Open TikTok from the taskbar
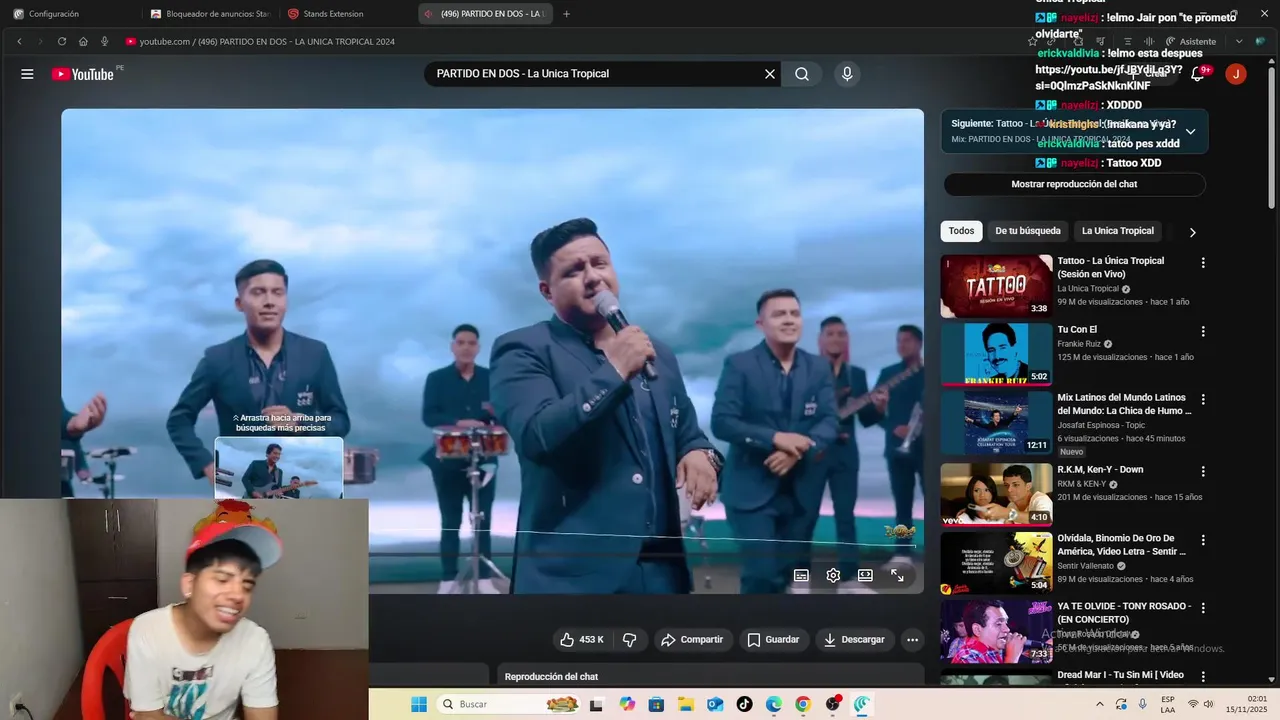1280x720 pixels. coord(744,704)
